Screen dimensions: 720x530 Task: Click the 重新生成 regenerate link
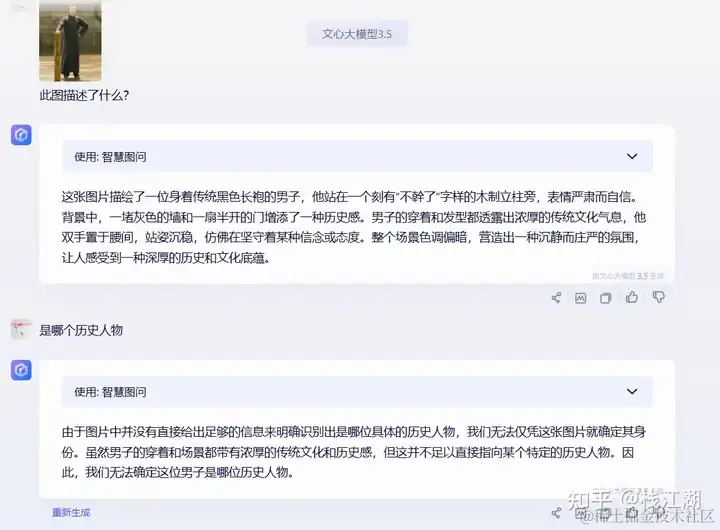[x=71, y=512]
